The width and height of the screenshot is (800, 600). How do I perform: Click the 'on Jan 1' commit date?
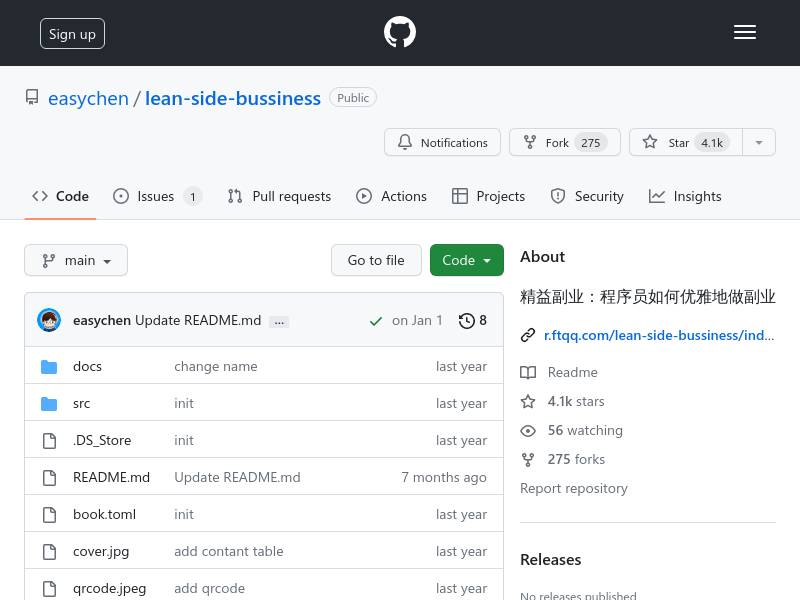417,320
